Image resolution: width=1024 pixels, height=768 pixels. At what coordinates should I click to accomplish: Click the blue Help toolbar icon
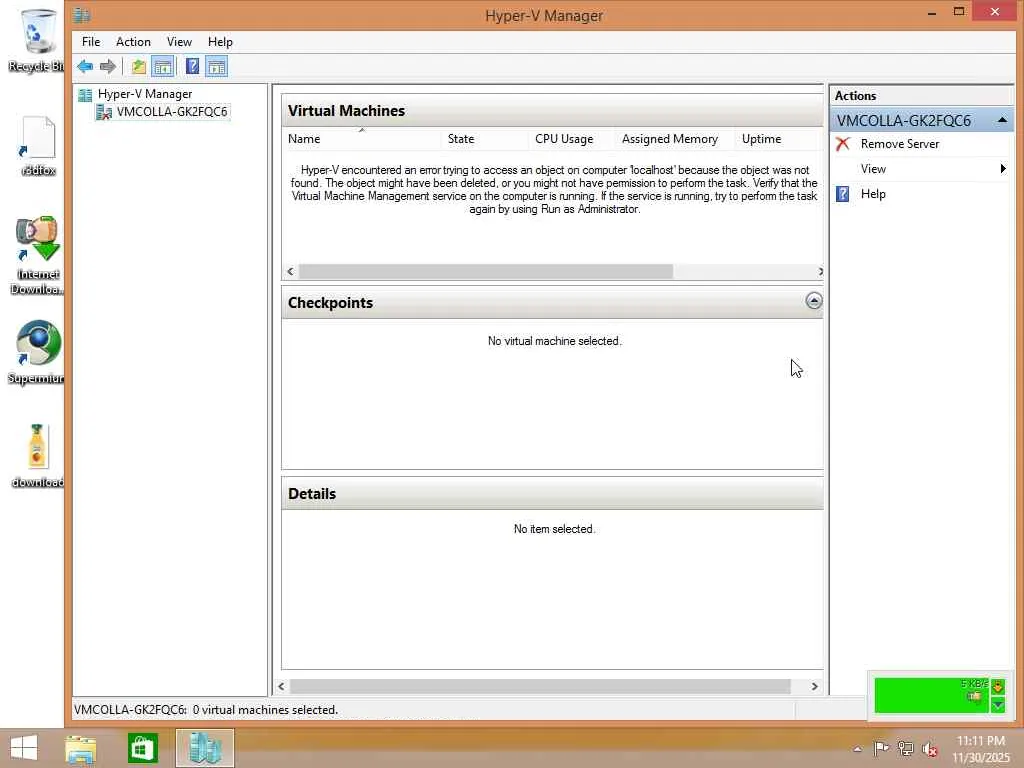(193, 67)
